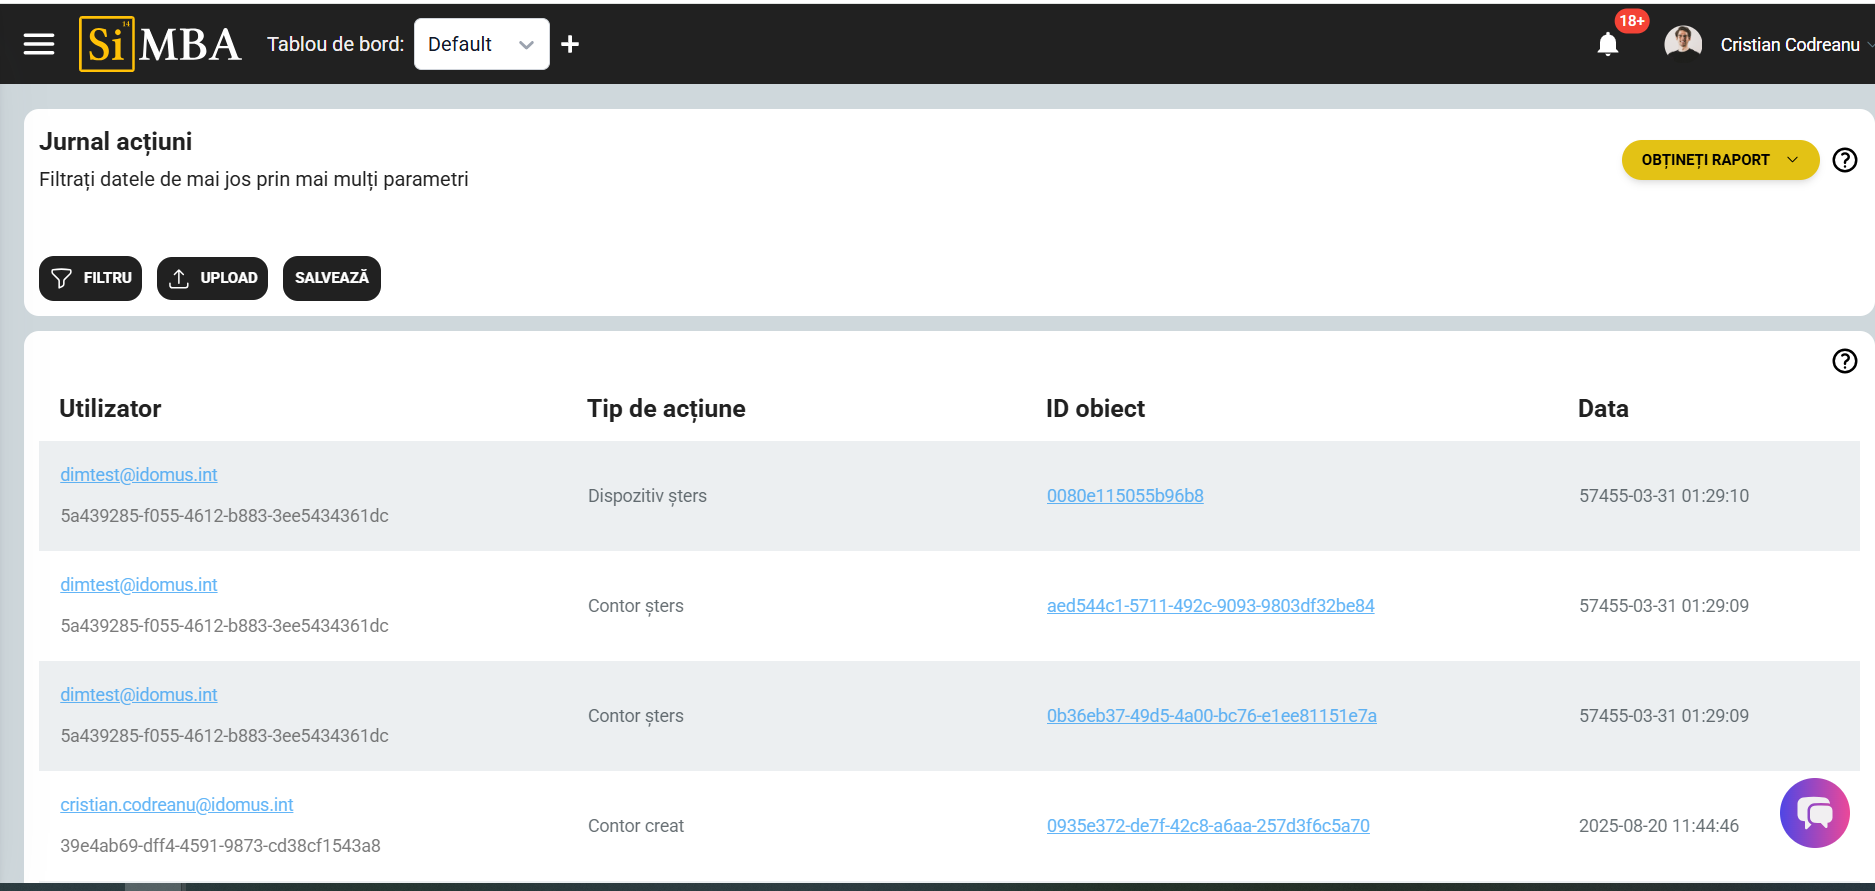Expand the Default dashboard dropdown
This screenshot has width=1875, height=891.
tap(481, 44)
